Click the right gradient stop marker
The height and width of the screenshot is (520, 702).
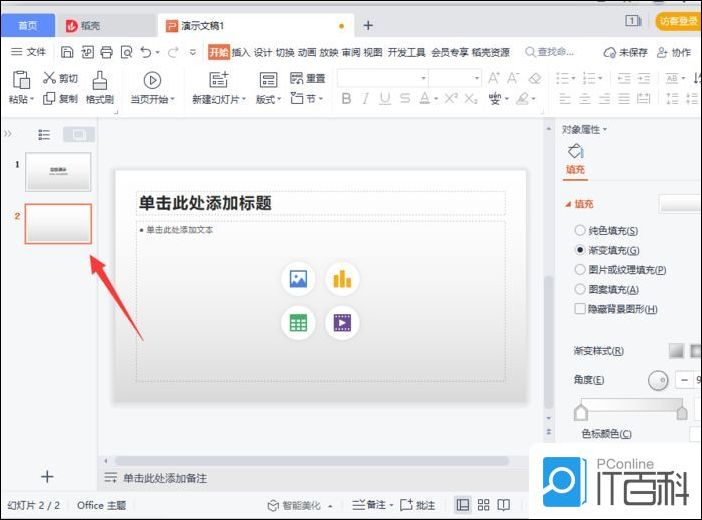pos(682,412)
